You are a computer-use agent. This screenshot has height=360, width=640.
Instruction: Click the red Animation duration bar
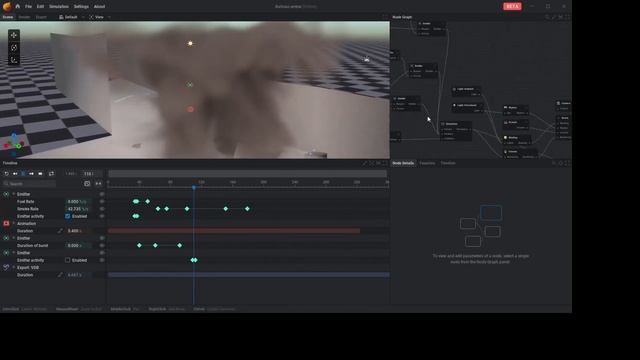point(234,231)
